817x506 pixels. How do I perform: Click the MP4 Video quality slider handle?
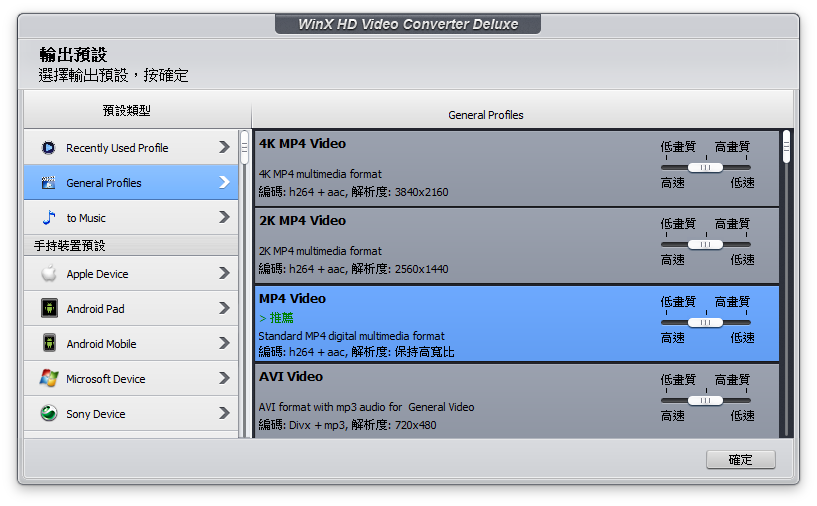click(x=705, y=323)
